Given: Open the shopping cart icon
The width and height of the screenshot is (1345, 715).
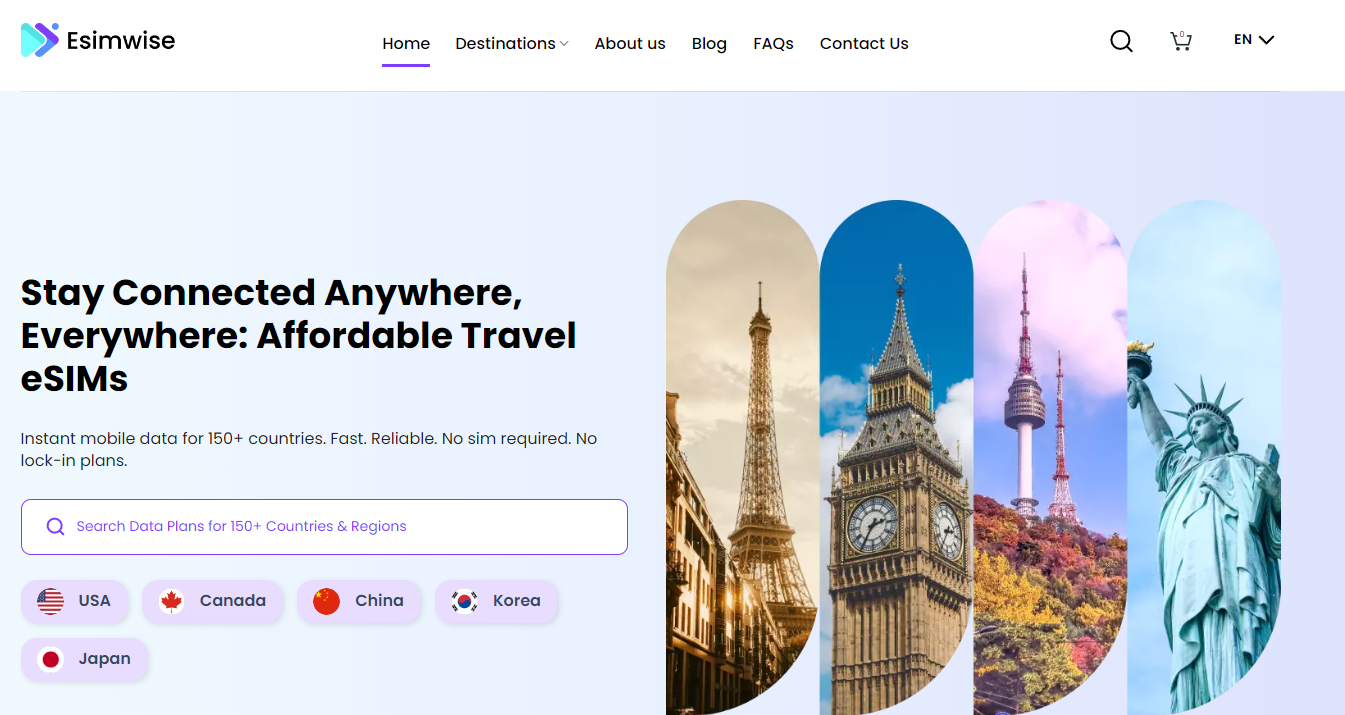Looking at the screenshot, I should (x=1181, y=41).
